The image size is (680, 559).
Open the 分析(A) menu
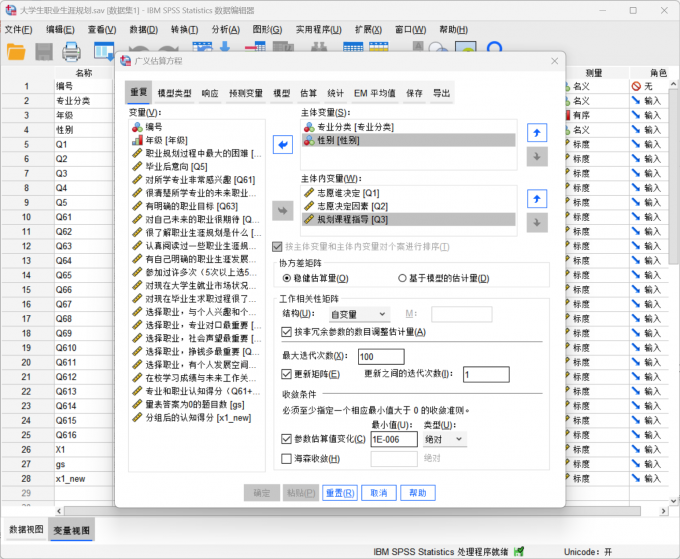click(226, 29)
